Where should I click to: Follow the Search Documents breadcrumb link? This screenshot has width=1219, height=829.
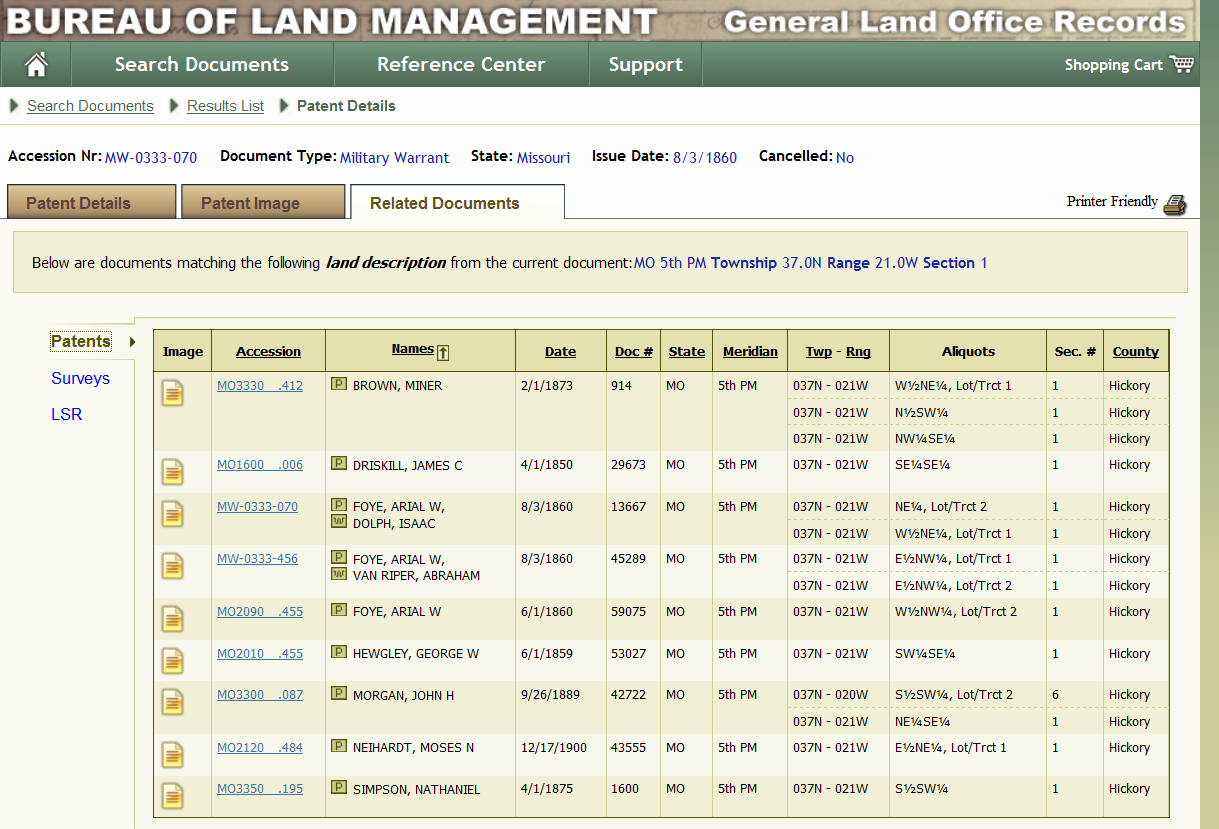click(x=90, y=106)
